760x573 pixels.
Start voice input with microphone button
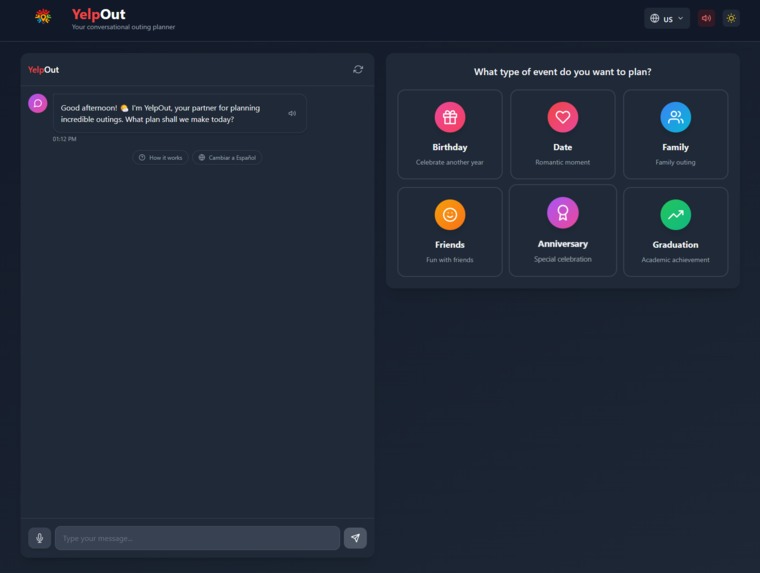(40, 538)
